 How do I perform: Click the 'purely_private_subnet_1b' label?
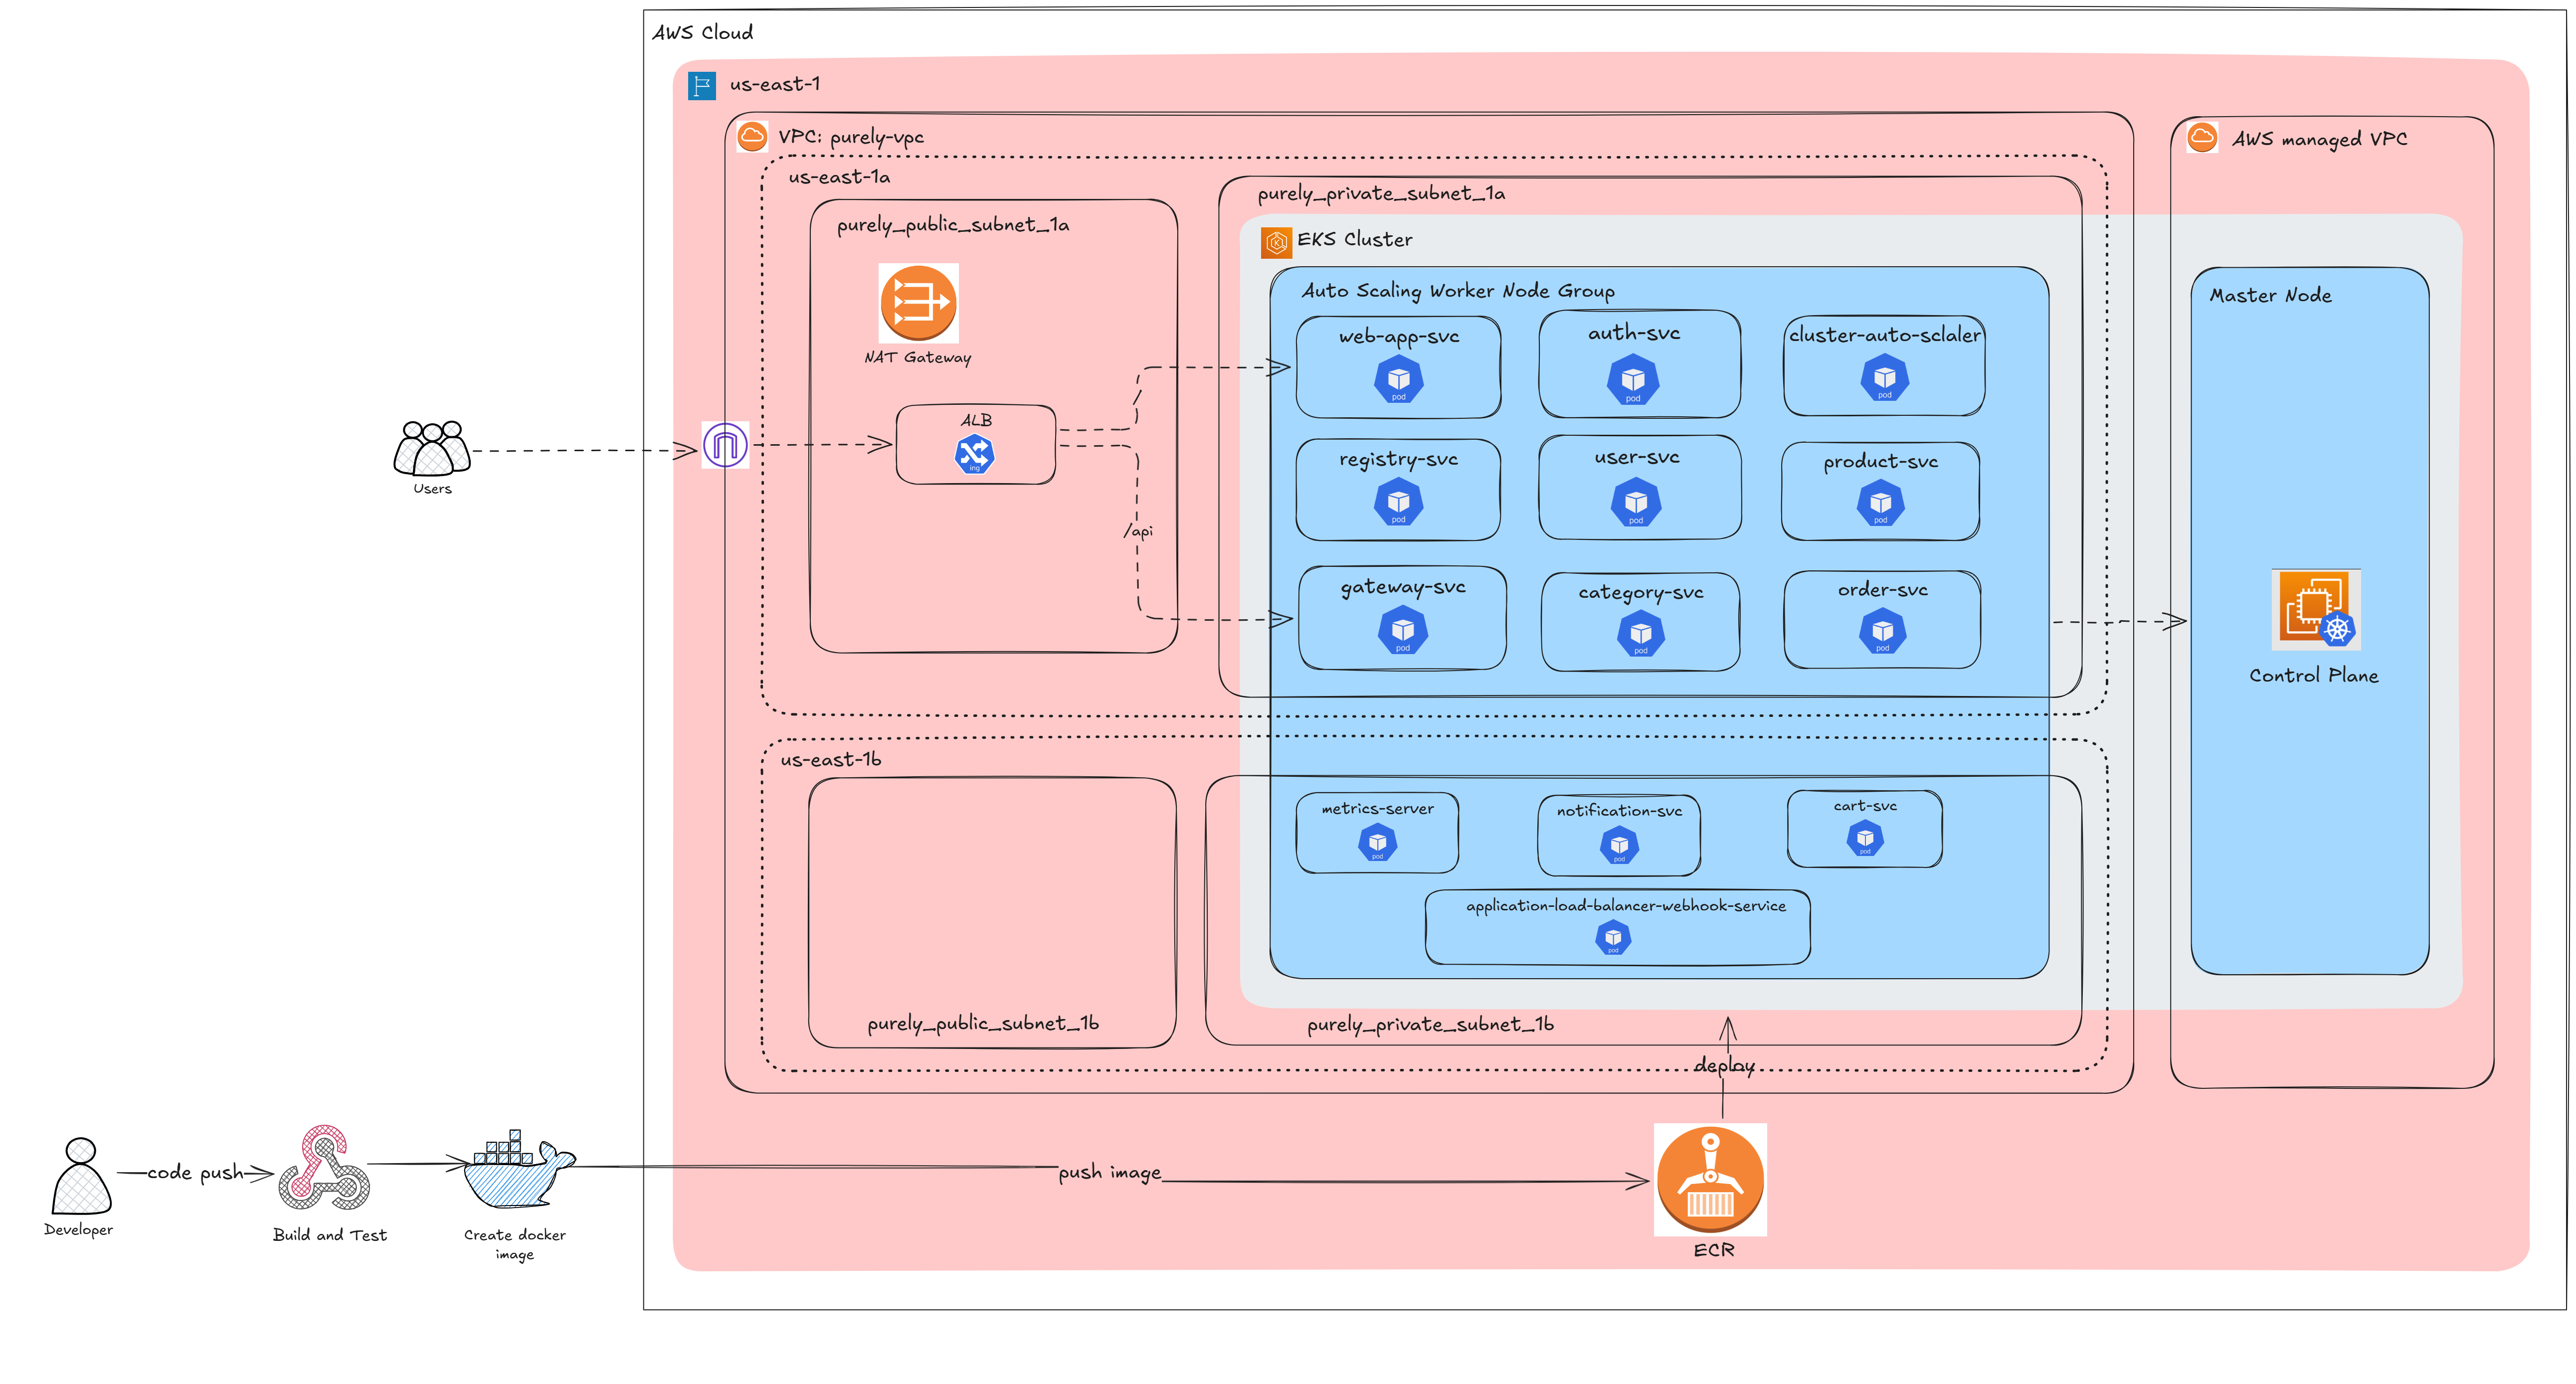(1430, 1025)
